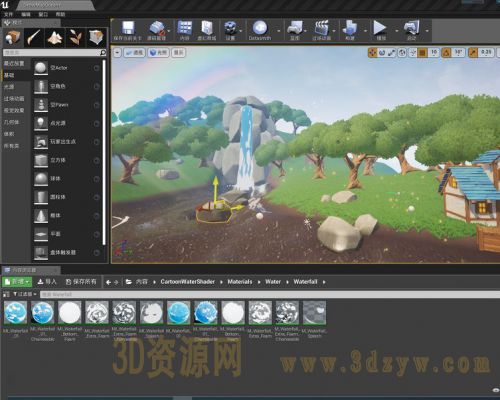Toggle world/local coordinate system globe
The width and height of the screenshot is (500, 400).
pyautogui.click(x=402, y=53)
